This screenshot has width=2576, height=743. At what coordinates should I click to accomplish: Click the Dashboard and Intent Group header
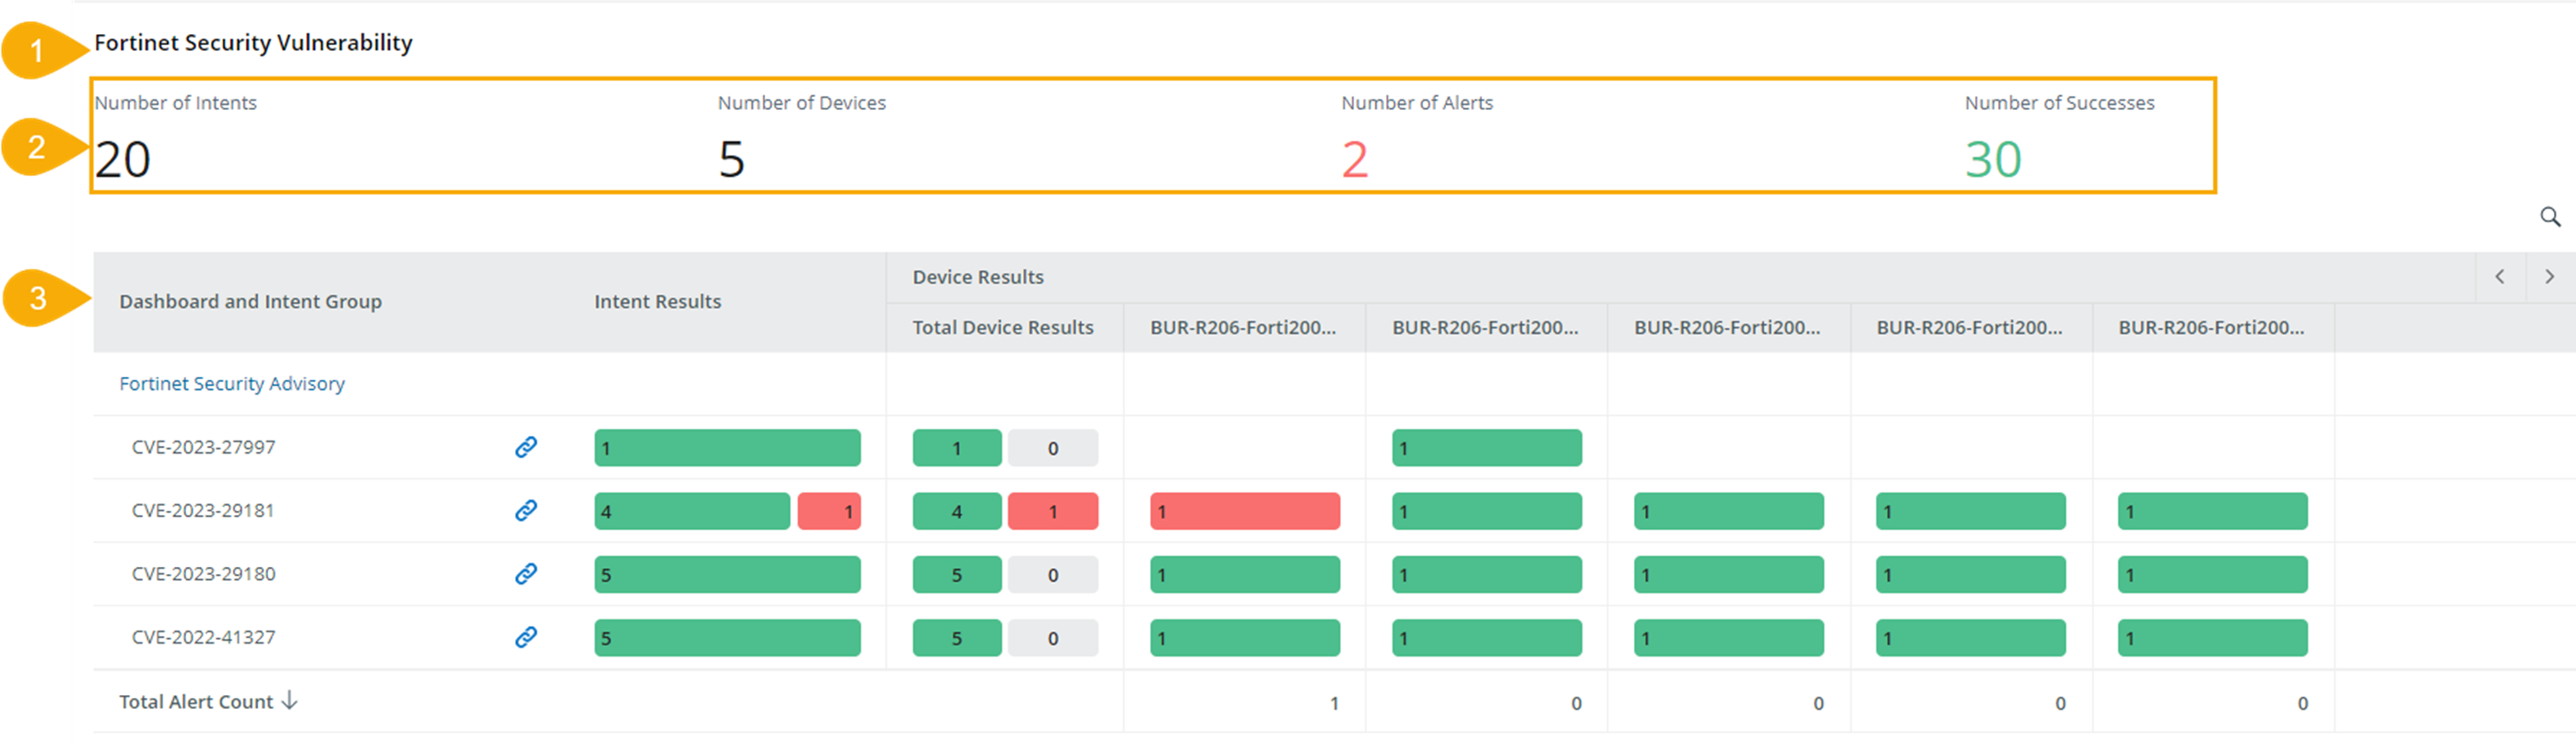click(250, 302)
